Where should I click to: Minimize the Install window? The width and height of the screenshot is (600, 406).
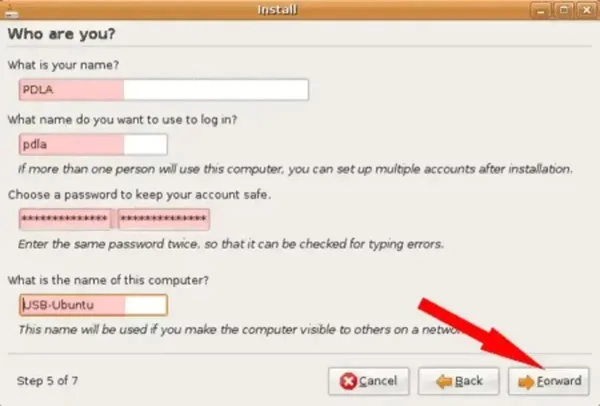click(x=540, y=10)
